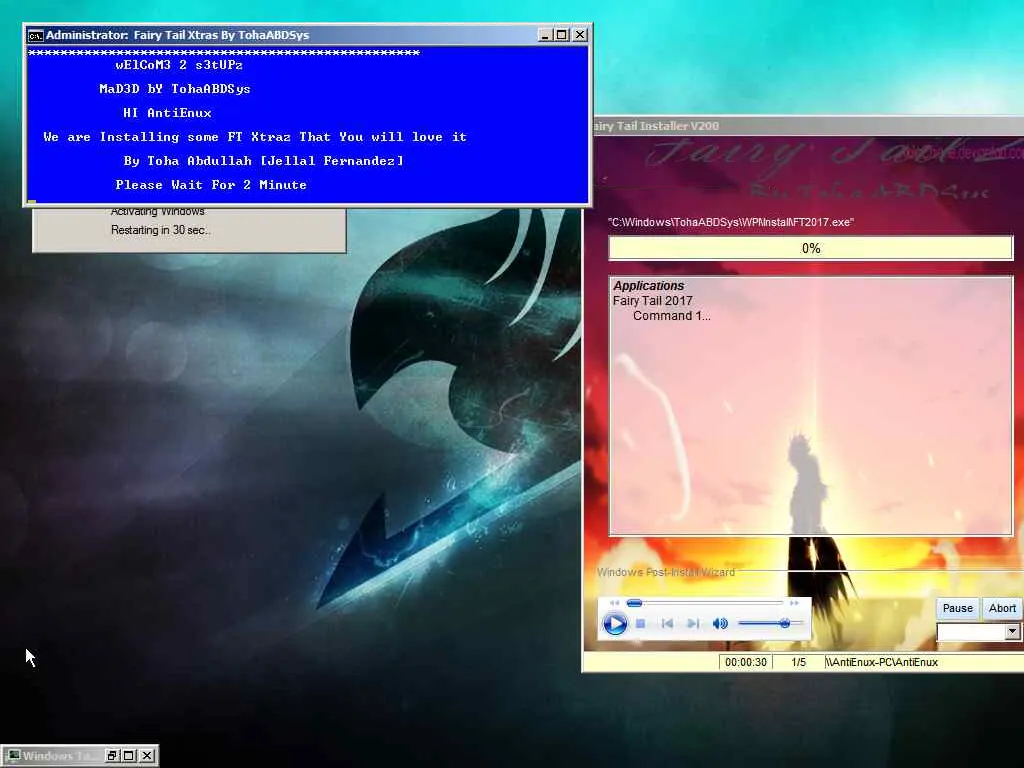Click the 'Restarting in 30 sec..' message
Screen dimensions: 1024x768
click(x=161, y=230)
